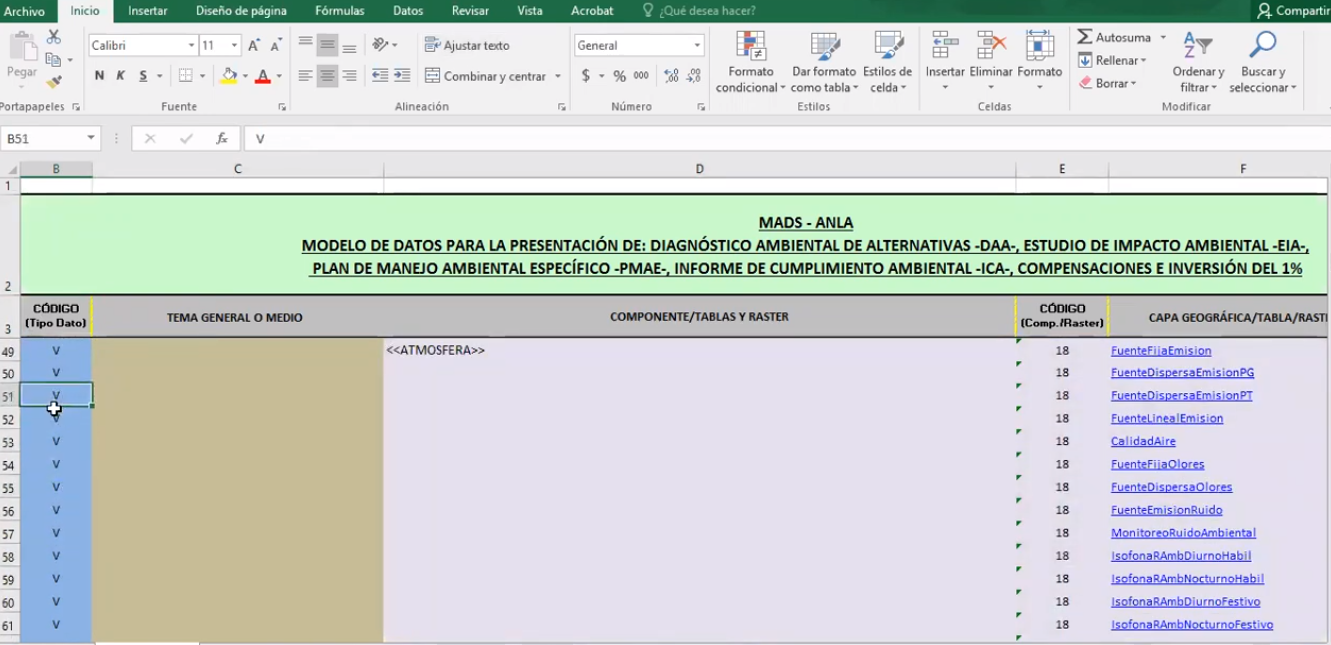
Task: Open the Calibri font name dropdown
Action: pyautogui.click(x=191, y=46)
